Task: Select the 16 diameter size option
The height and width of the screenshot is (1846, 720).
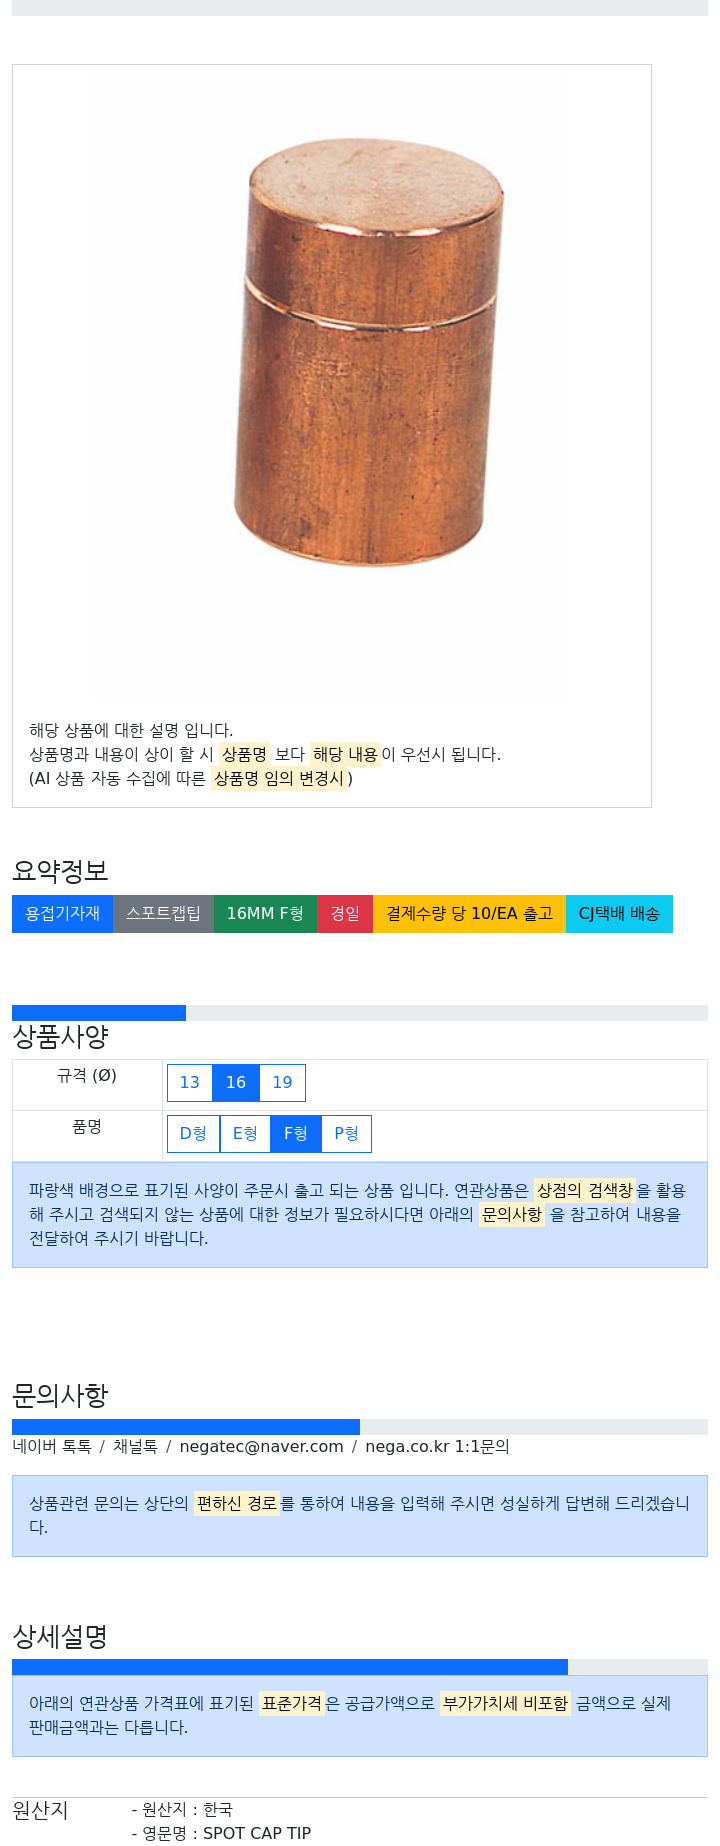Action: (236, 1082)
